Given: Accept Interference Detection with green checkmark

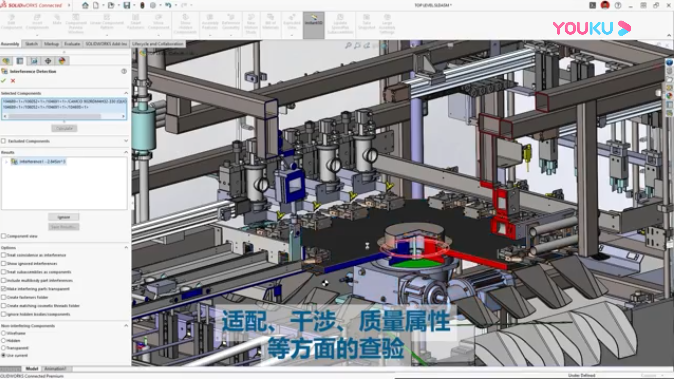Looking at the screenshot, I should 4,80.
